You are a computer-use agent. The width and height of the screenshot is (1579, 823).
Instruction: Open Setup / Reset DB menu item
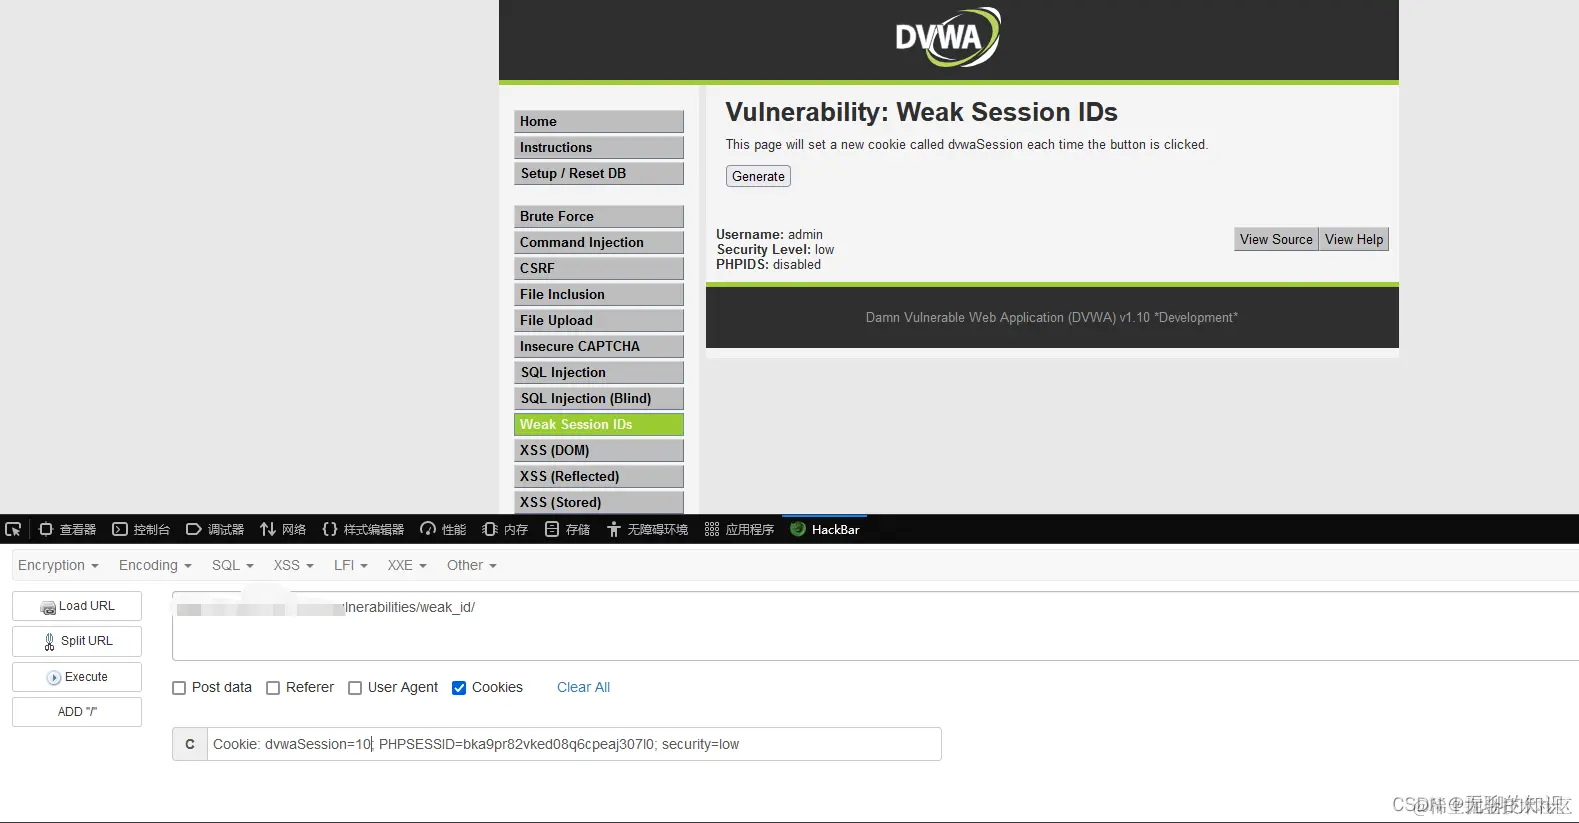tap(599, 173)
